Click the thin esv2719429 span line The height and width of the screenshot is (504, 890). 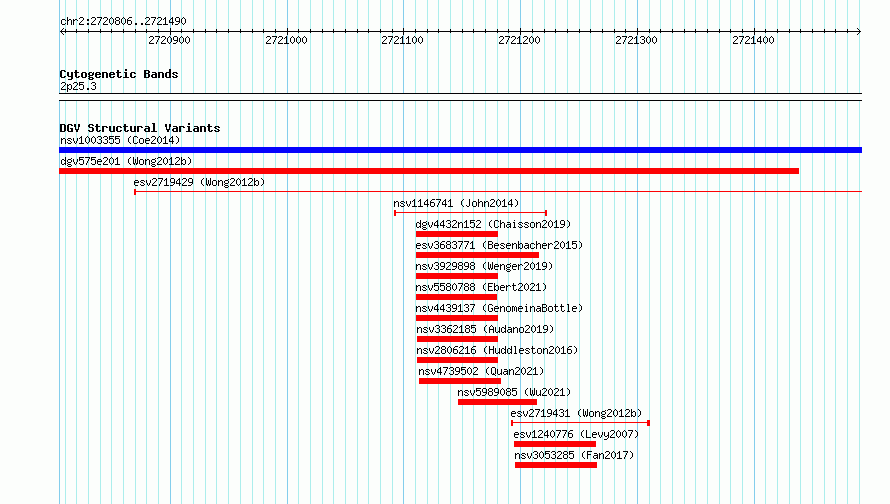[x=498, y=192]
